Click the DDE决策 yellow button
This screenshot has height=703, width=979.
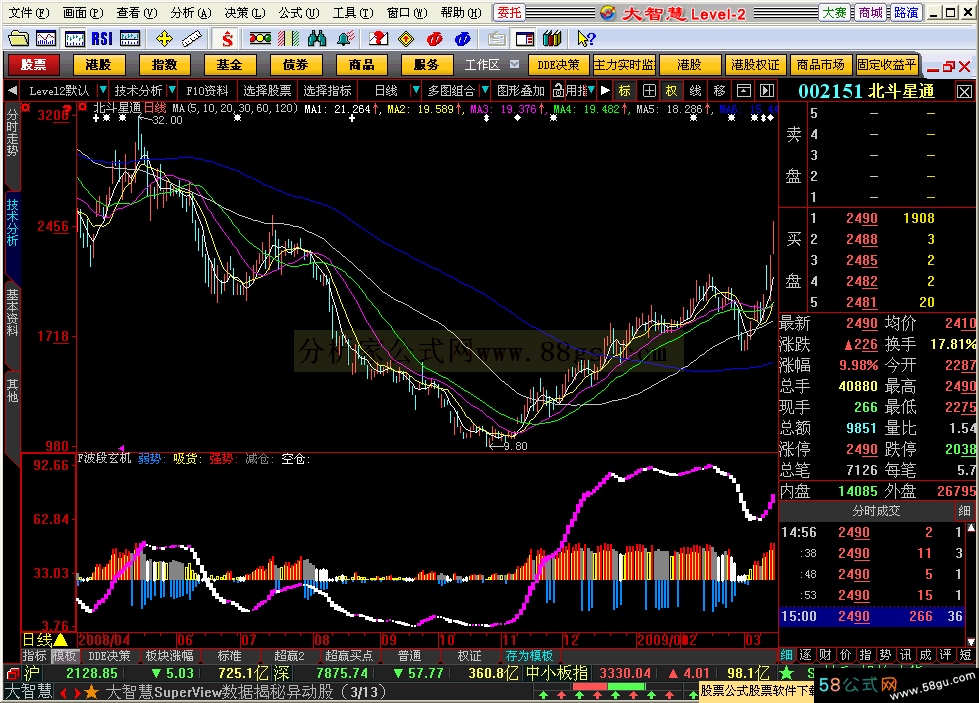tap(558, 64)
